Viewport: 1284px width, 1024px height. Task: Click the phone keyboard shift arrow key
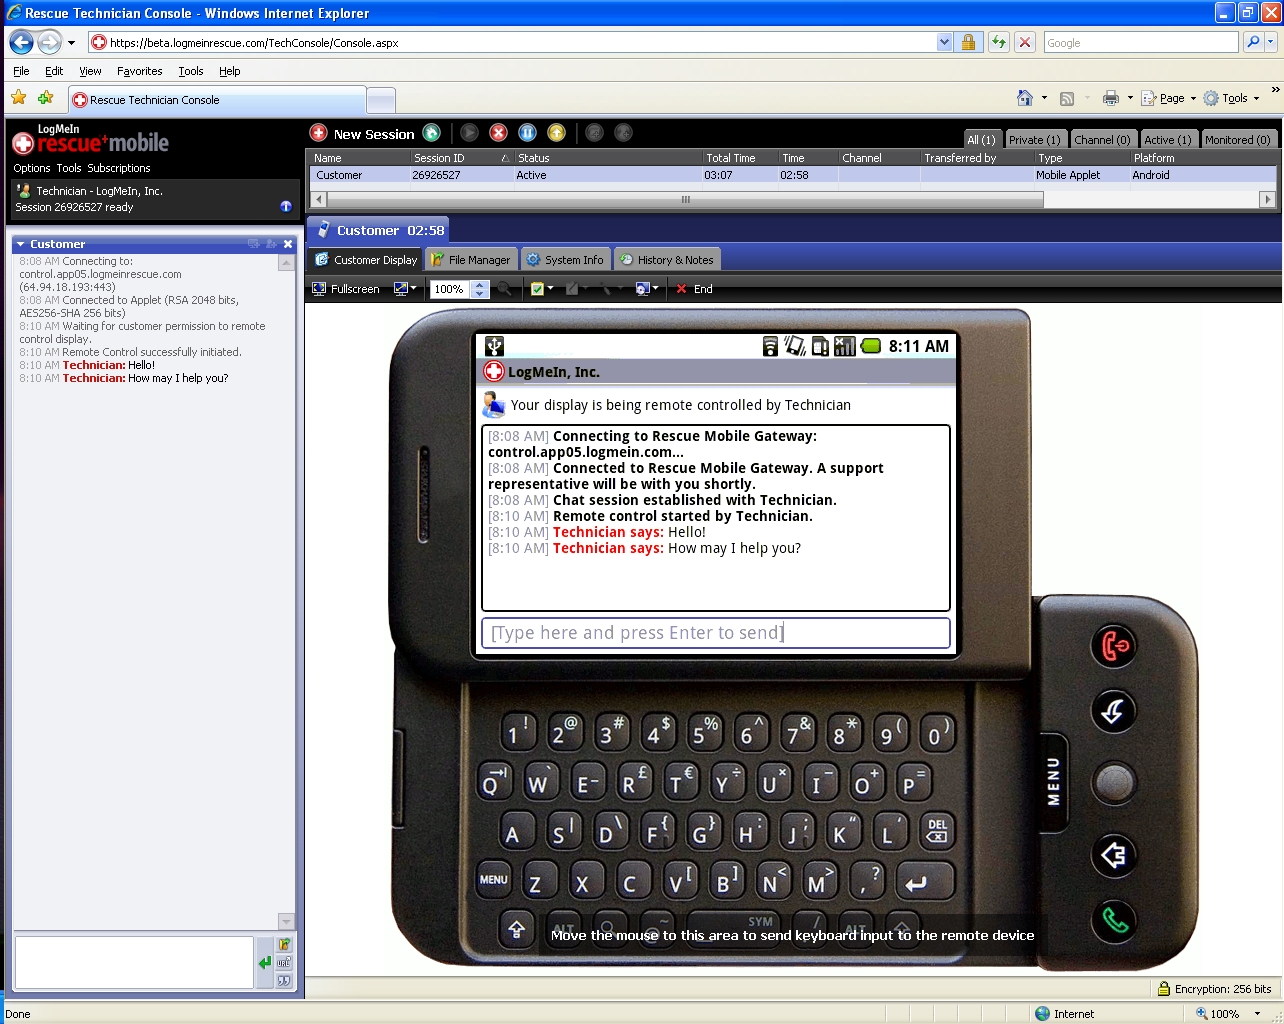517,929
